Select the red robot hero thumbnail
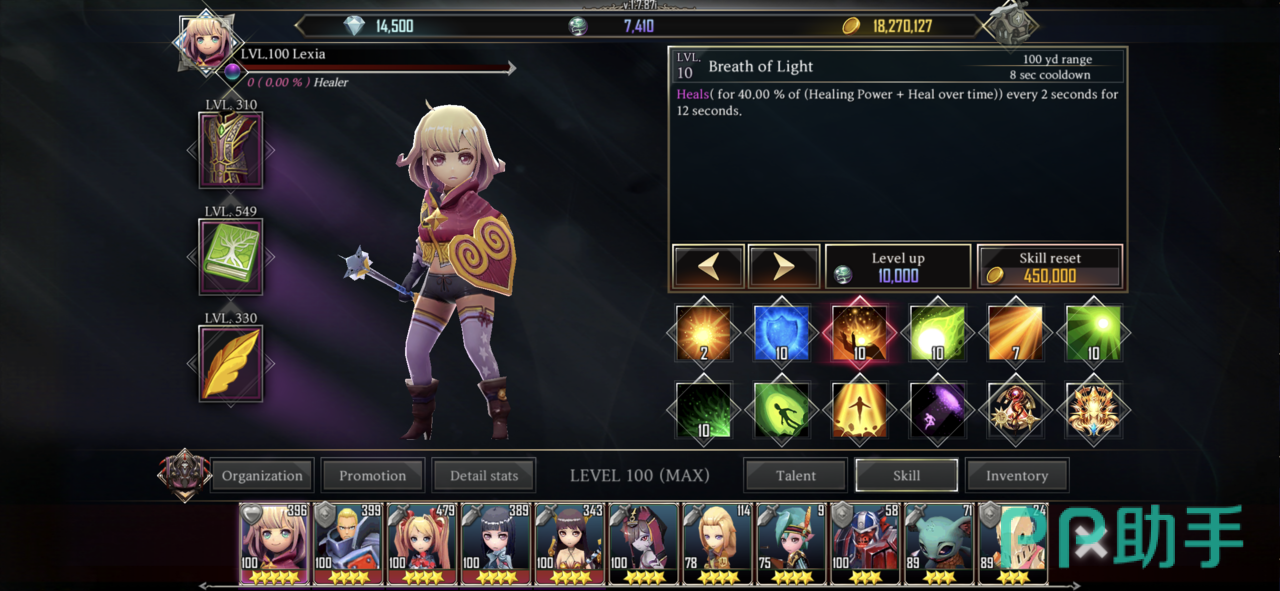The height and width of the screenshot is (591, 1280). [x=866, y=543]
